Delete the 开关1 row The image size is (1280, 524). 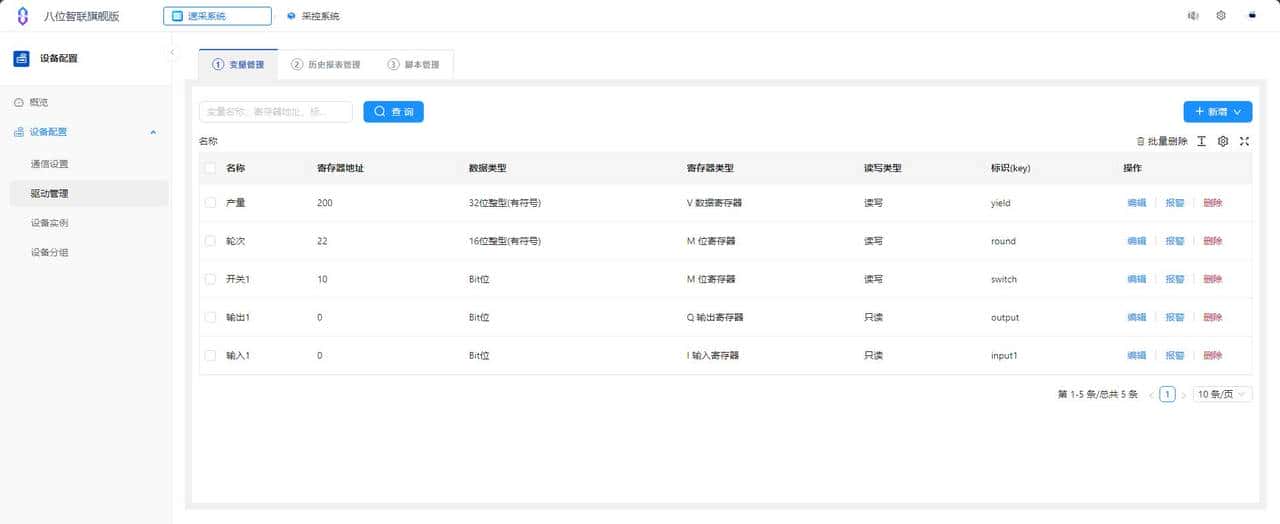pyautogui.click(x=1213, y=279)
